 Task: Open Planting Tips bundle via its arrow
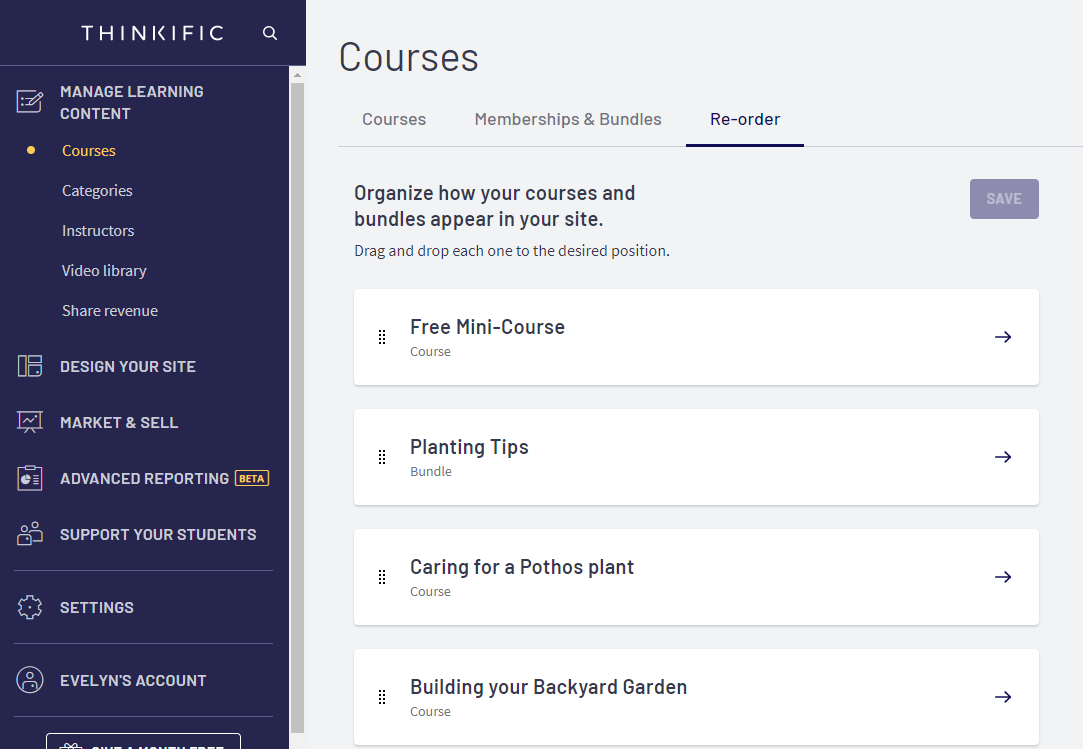coord(1003,457)
